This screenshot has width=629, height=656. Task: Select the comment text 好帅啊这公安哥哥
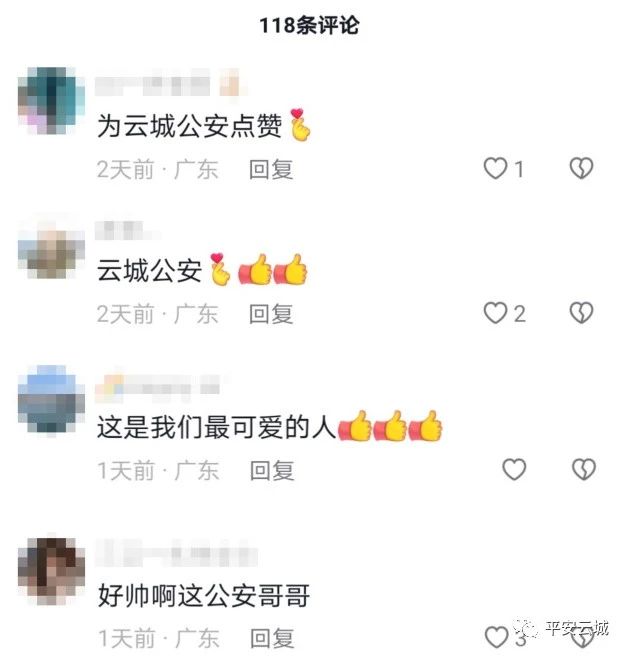pos(204,596)
